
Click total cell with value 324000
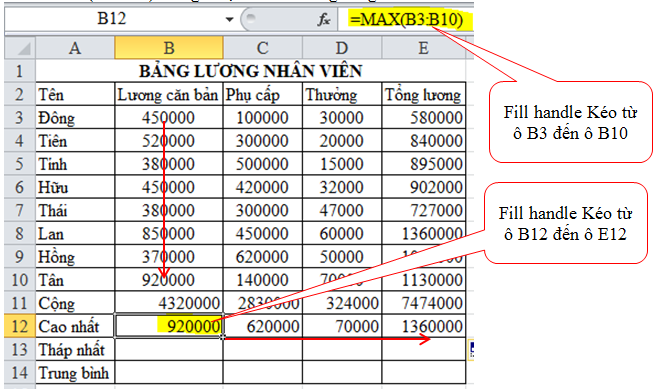[x=342, y=303]
